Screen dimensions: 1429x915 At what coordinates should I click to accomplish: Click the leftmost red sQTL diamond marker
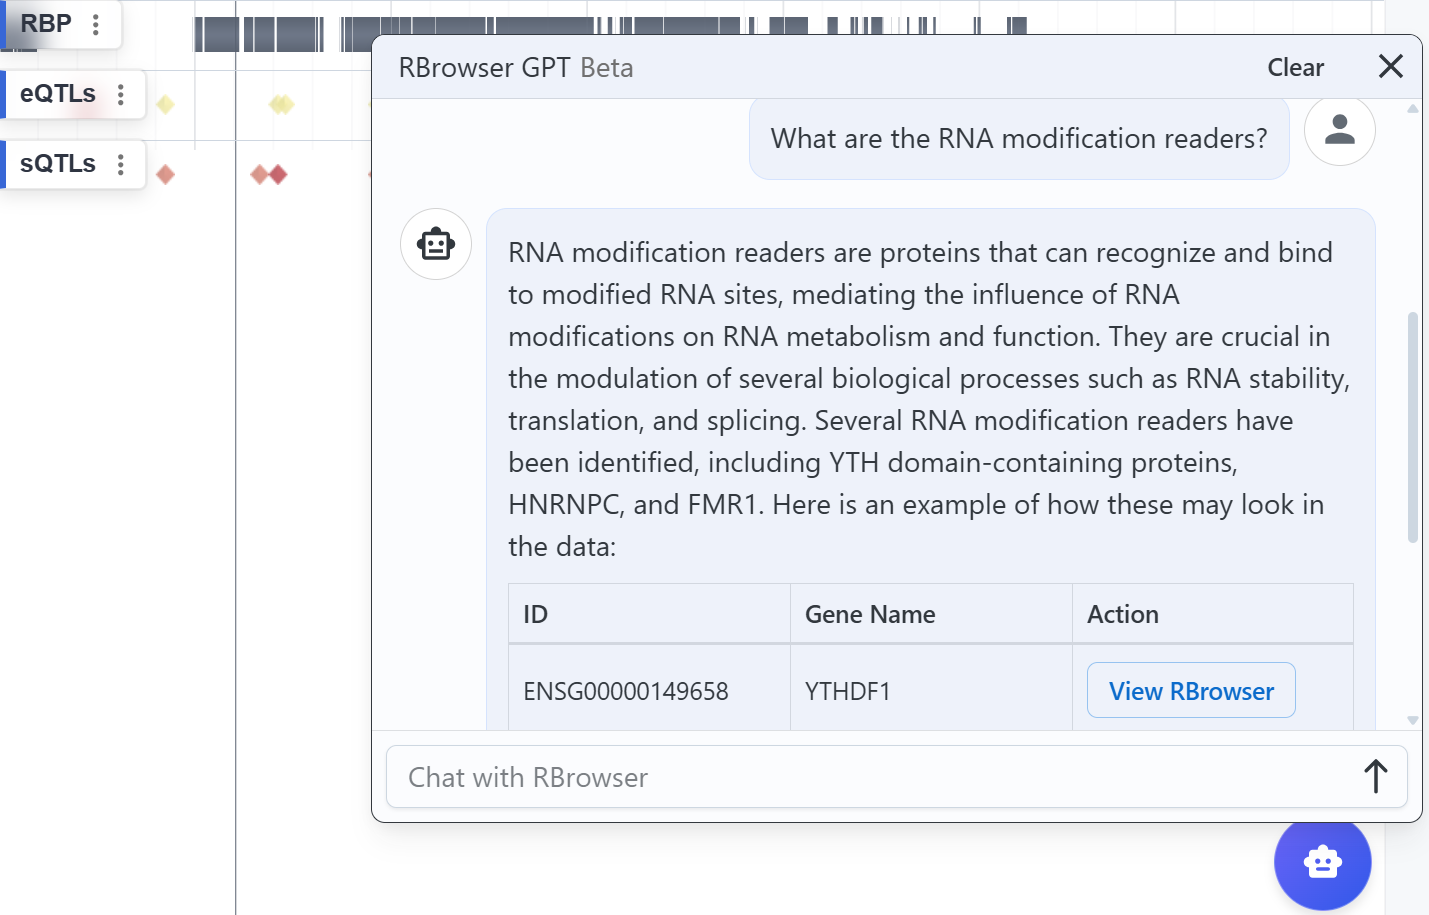click(x=166, y=175)
